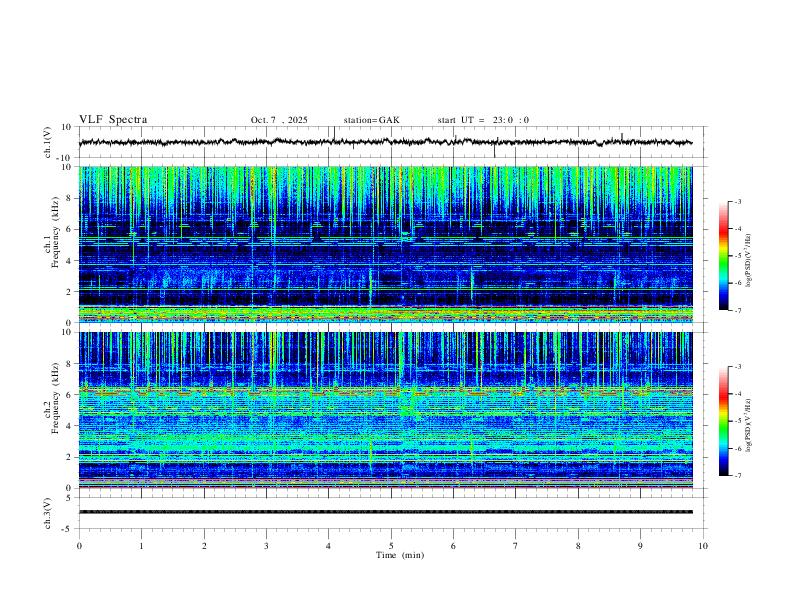Click time axis tick label "4"

[x=329, y=546]
